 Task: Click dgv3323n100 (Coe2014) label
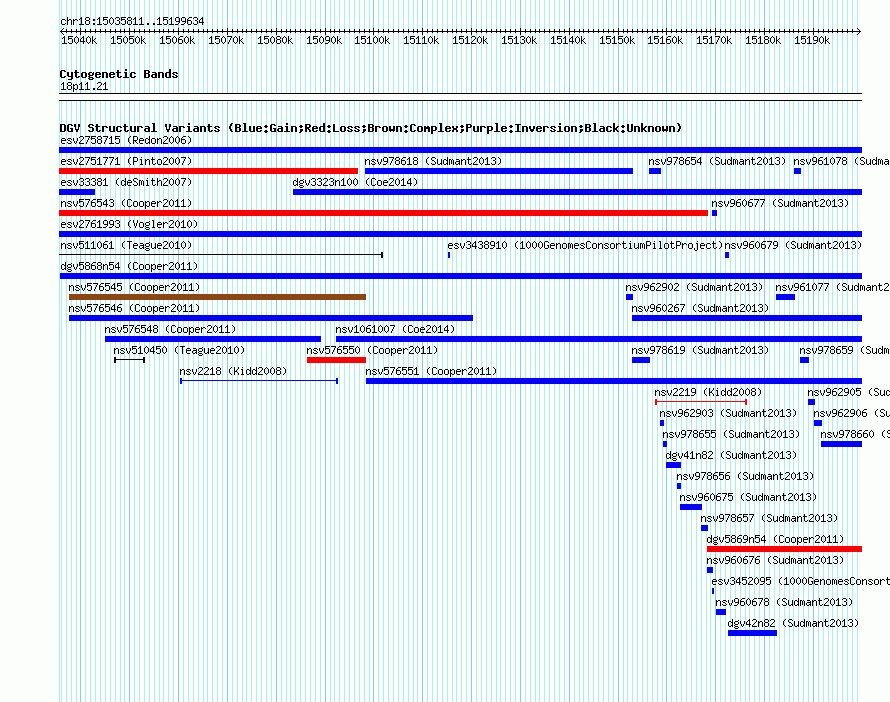355,182
